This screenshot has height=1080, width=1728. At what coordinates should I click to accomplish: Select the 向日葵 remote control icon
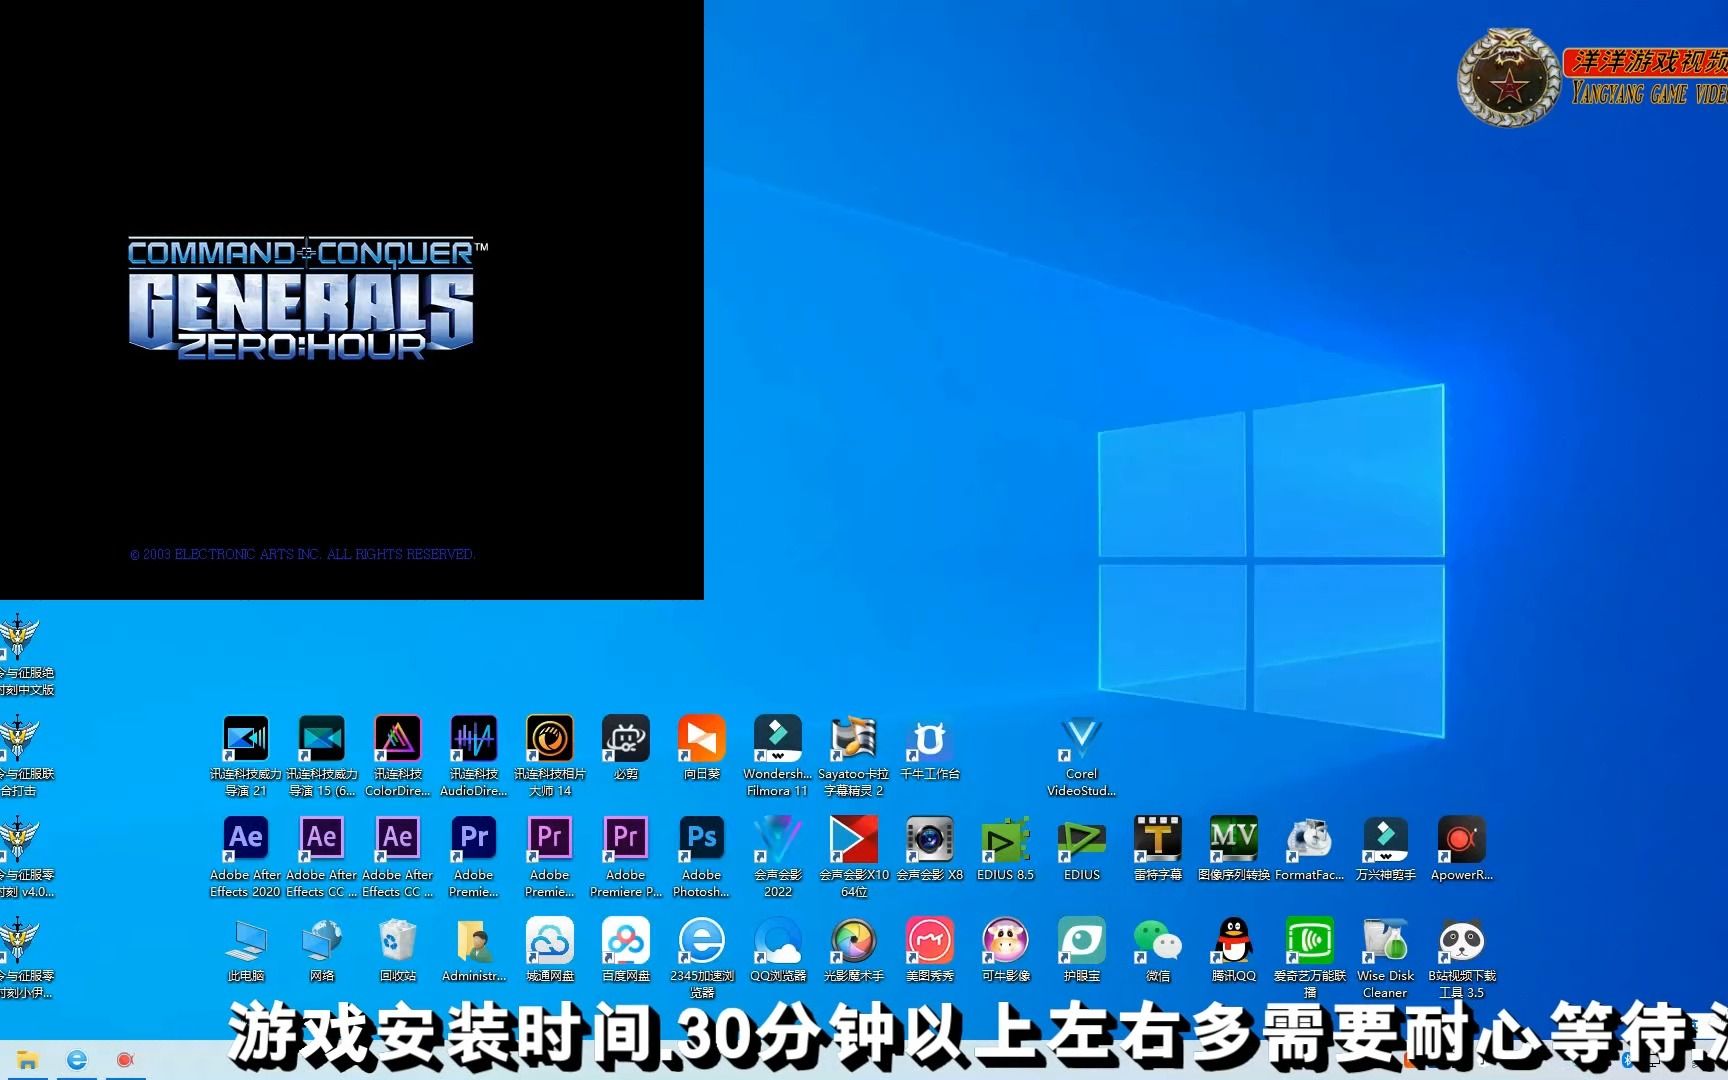(702, 748)
